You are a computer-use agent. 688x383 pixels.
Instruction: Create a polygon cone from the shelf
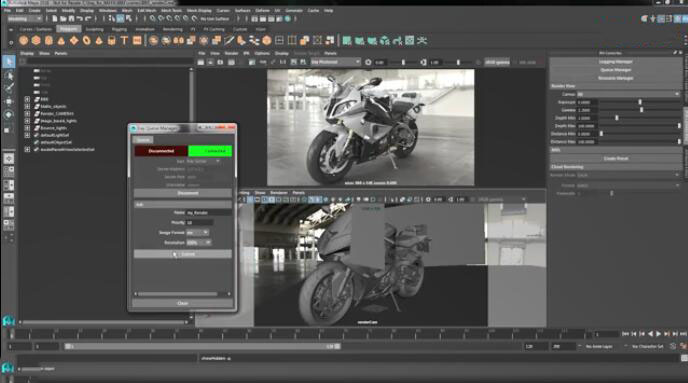coord(61,41)
